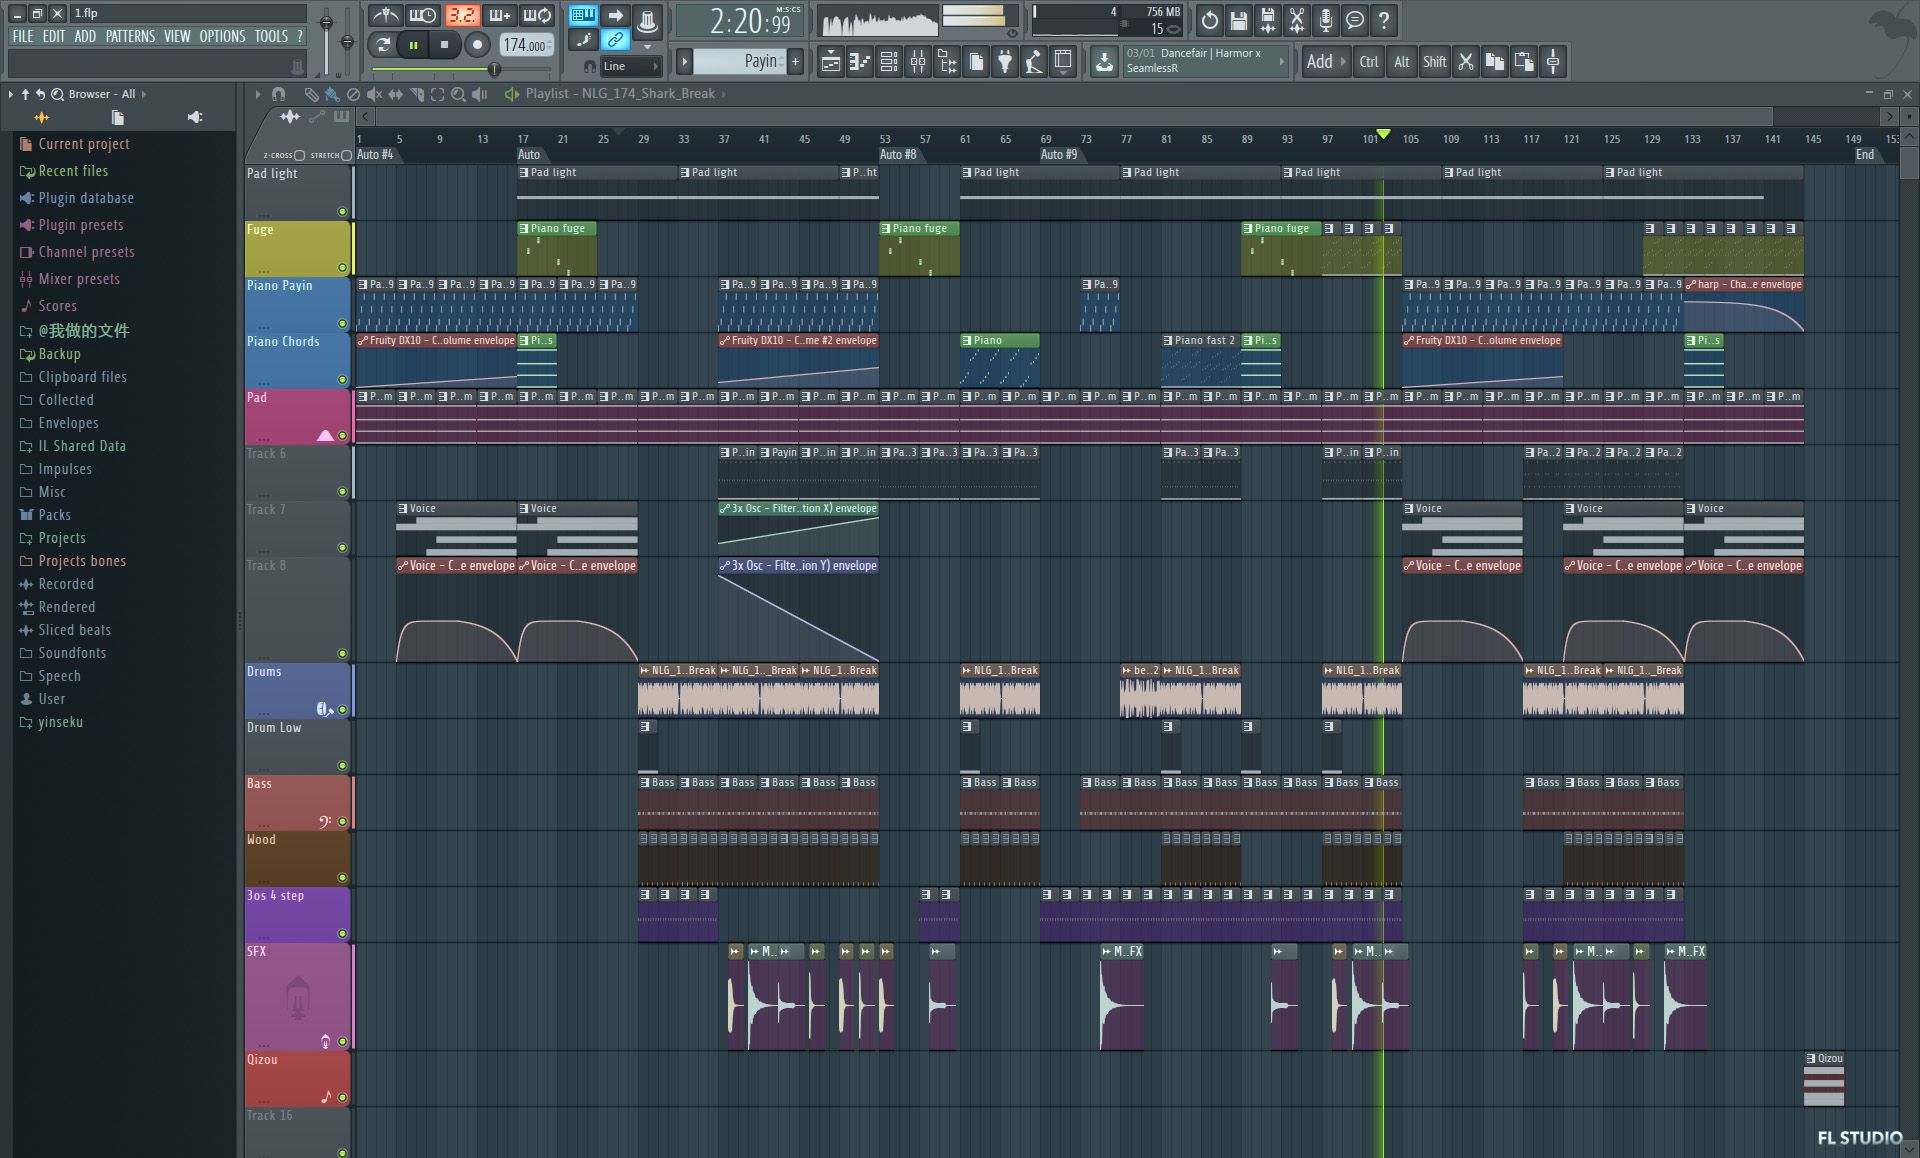Enable blend recording overdub button

[x=499, y=16]
